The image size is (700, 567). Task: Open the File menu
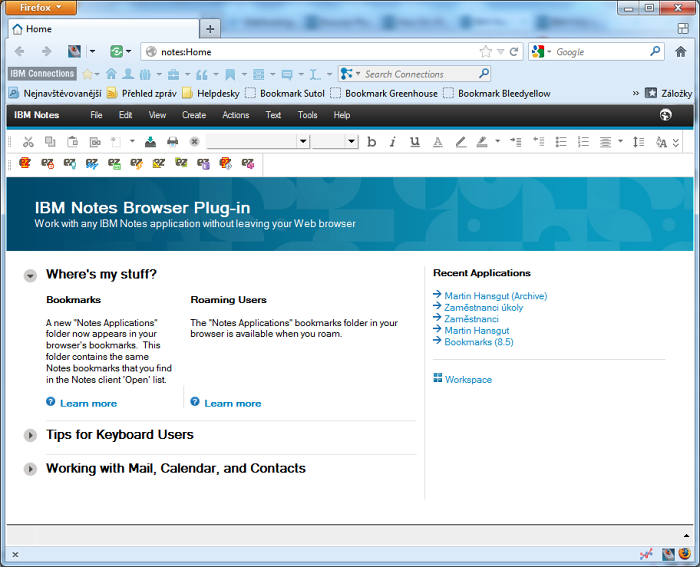tap(96, 115)
